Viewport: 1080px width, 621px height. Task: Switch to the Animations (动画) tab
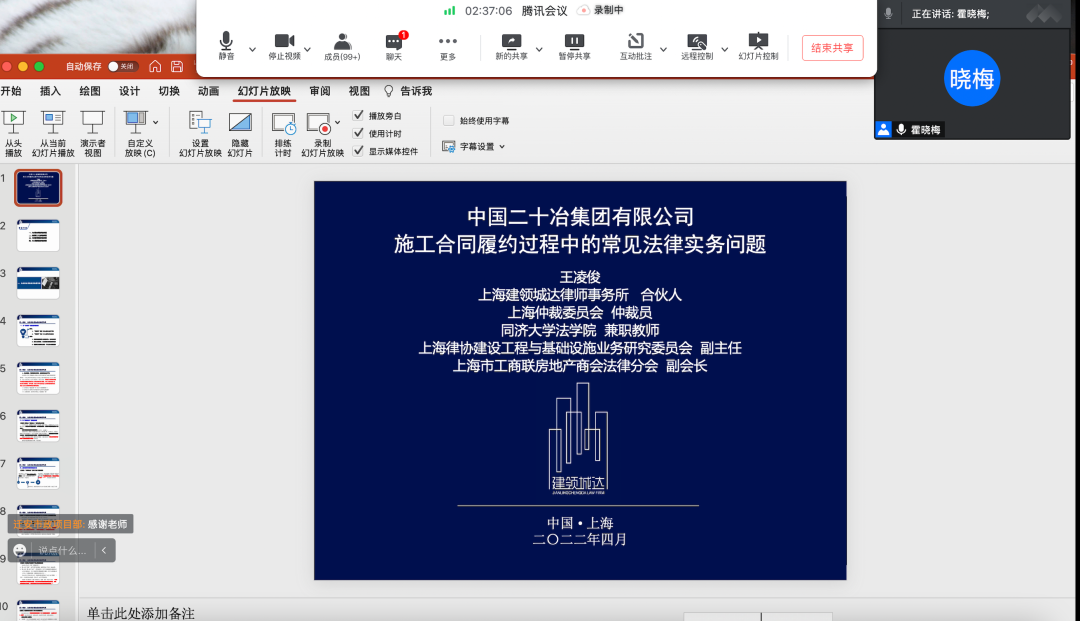click(x=208, y=91)
